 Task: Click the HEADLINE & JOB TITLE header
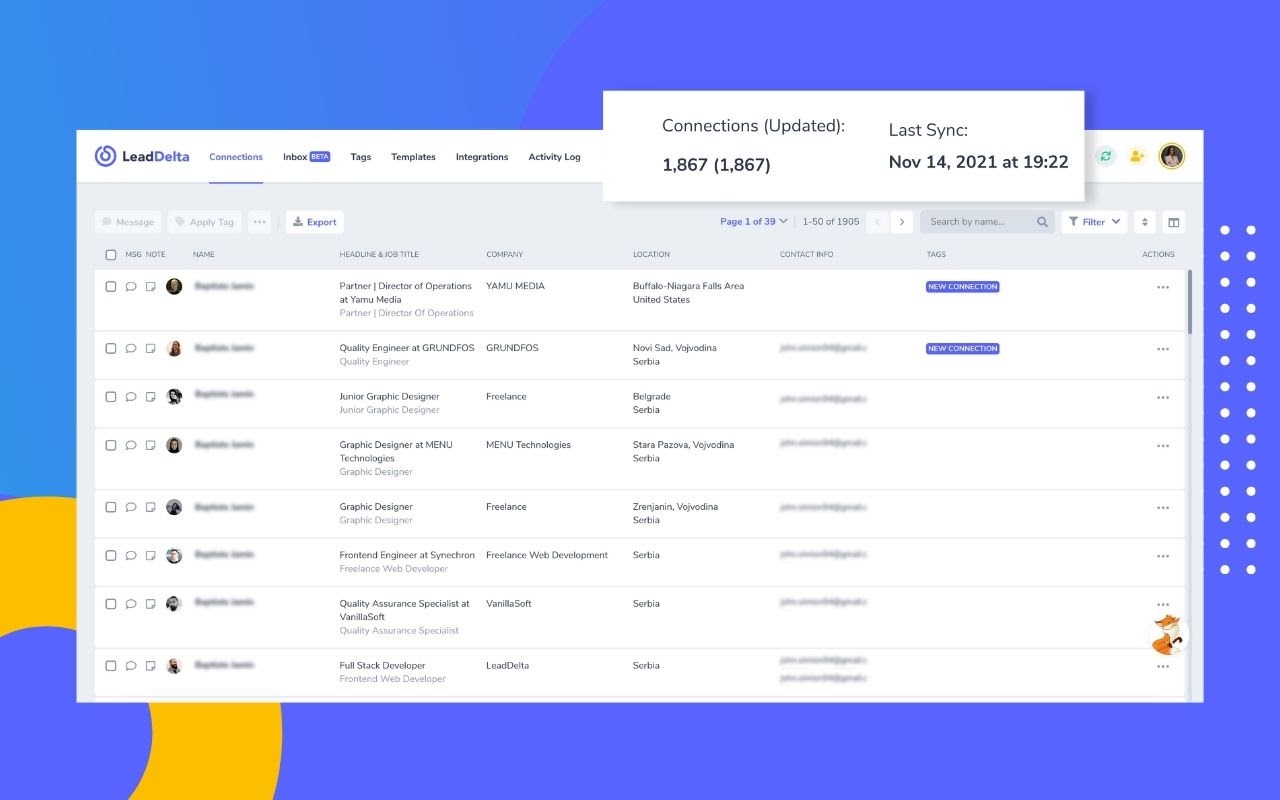[x=379, y=255]
